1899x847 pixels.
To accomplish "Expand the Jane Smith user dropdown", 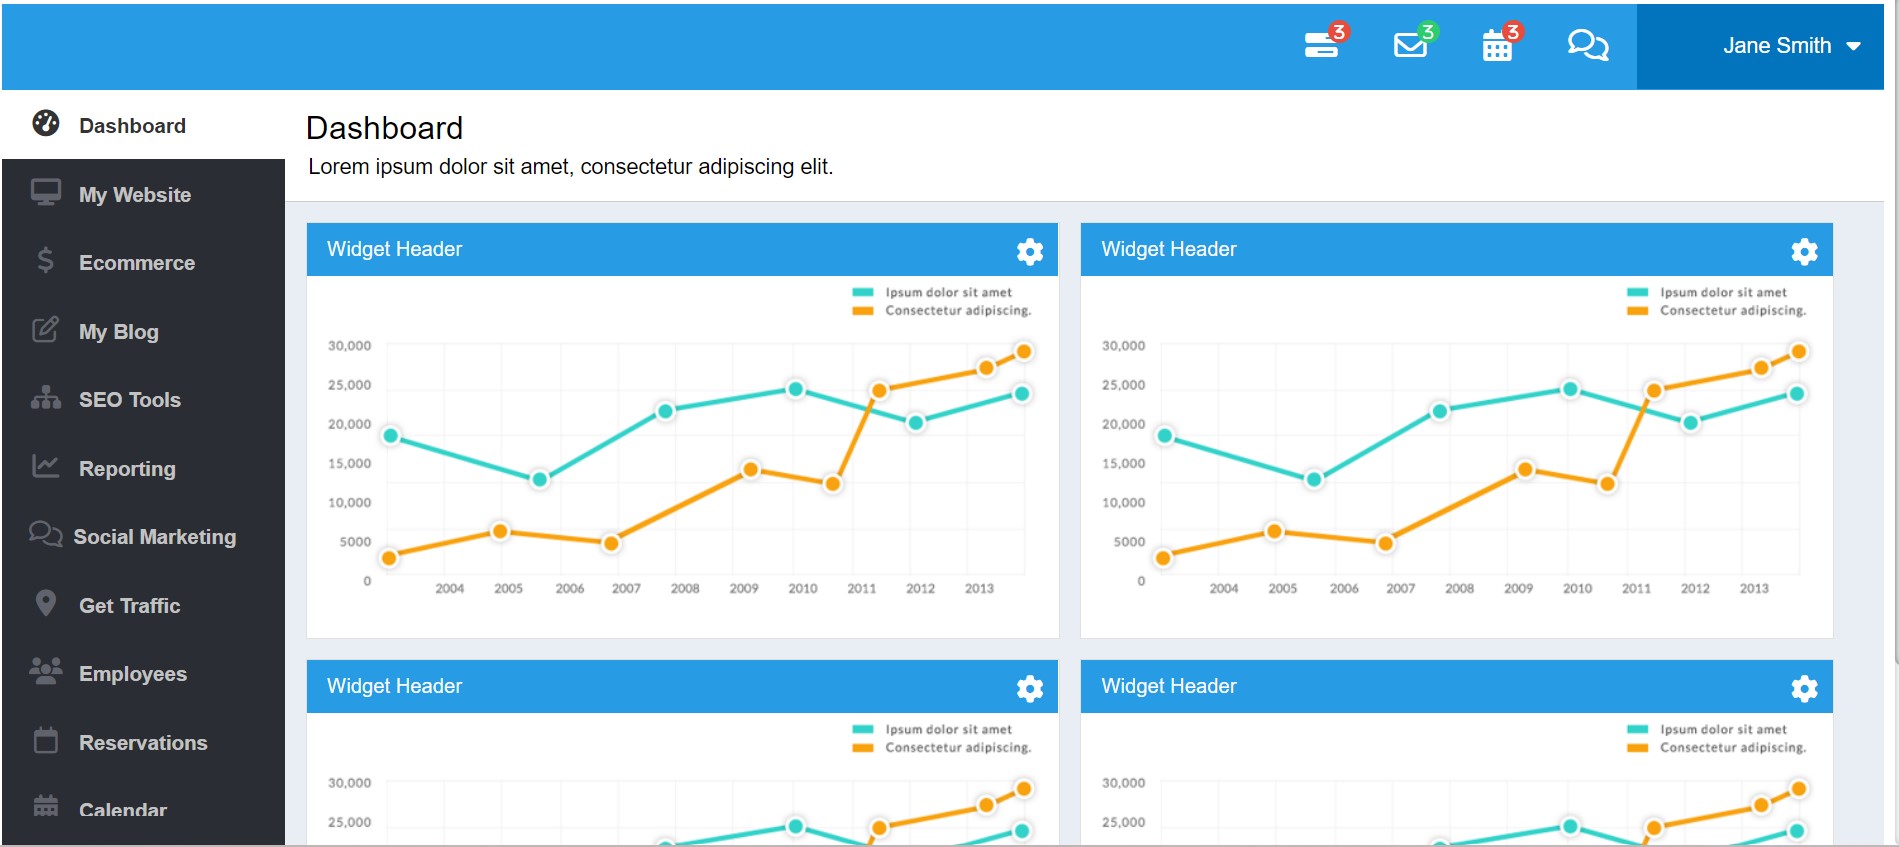I will 1760,46.
